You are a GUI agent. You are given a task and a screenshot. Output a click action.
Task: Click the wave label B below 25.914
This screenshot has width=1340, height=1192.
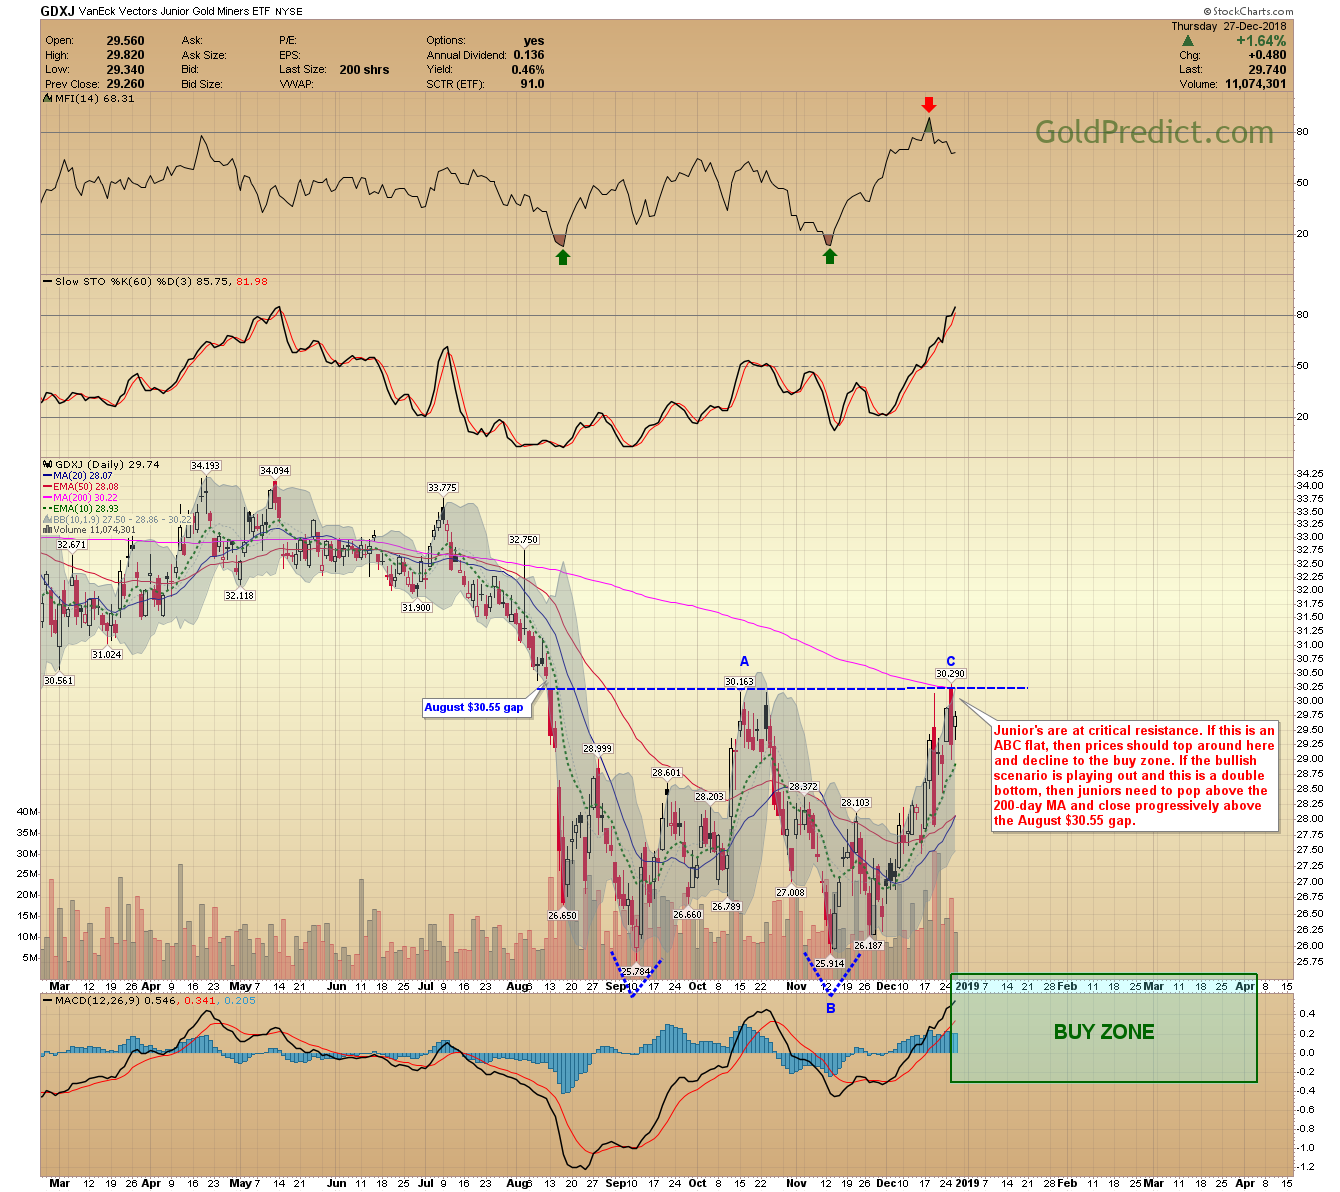(x=830, y=1009)
